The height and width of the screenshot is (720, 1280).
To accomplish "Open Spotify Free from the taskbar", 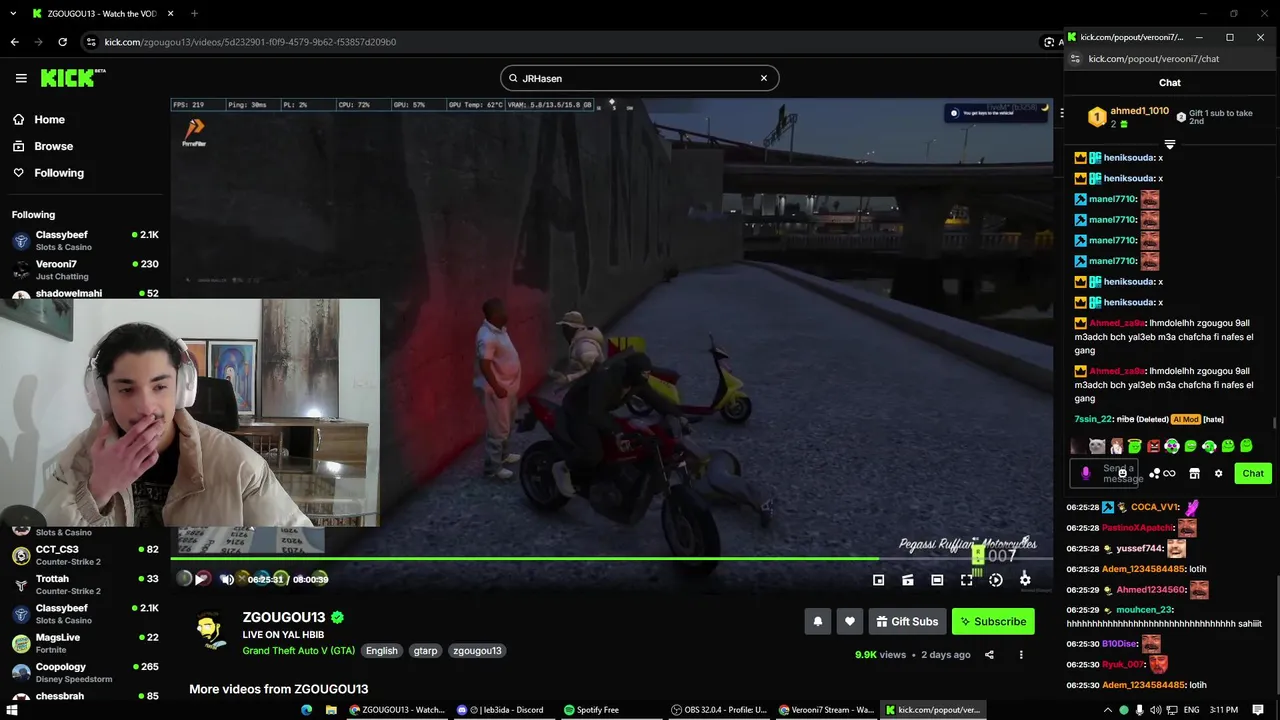I will pos(591,710).
